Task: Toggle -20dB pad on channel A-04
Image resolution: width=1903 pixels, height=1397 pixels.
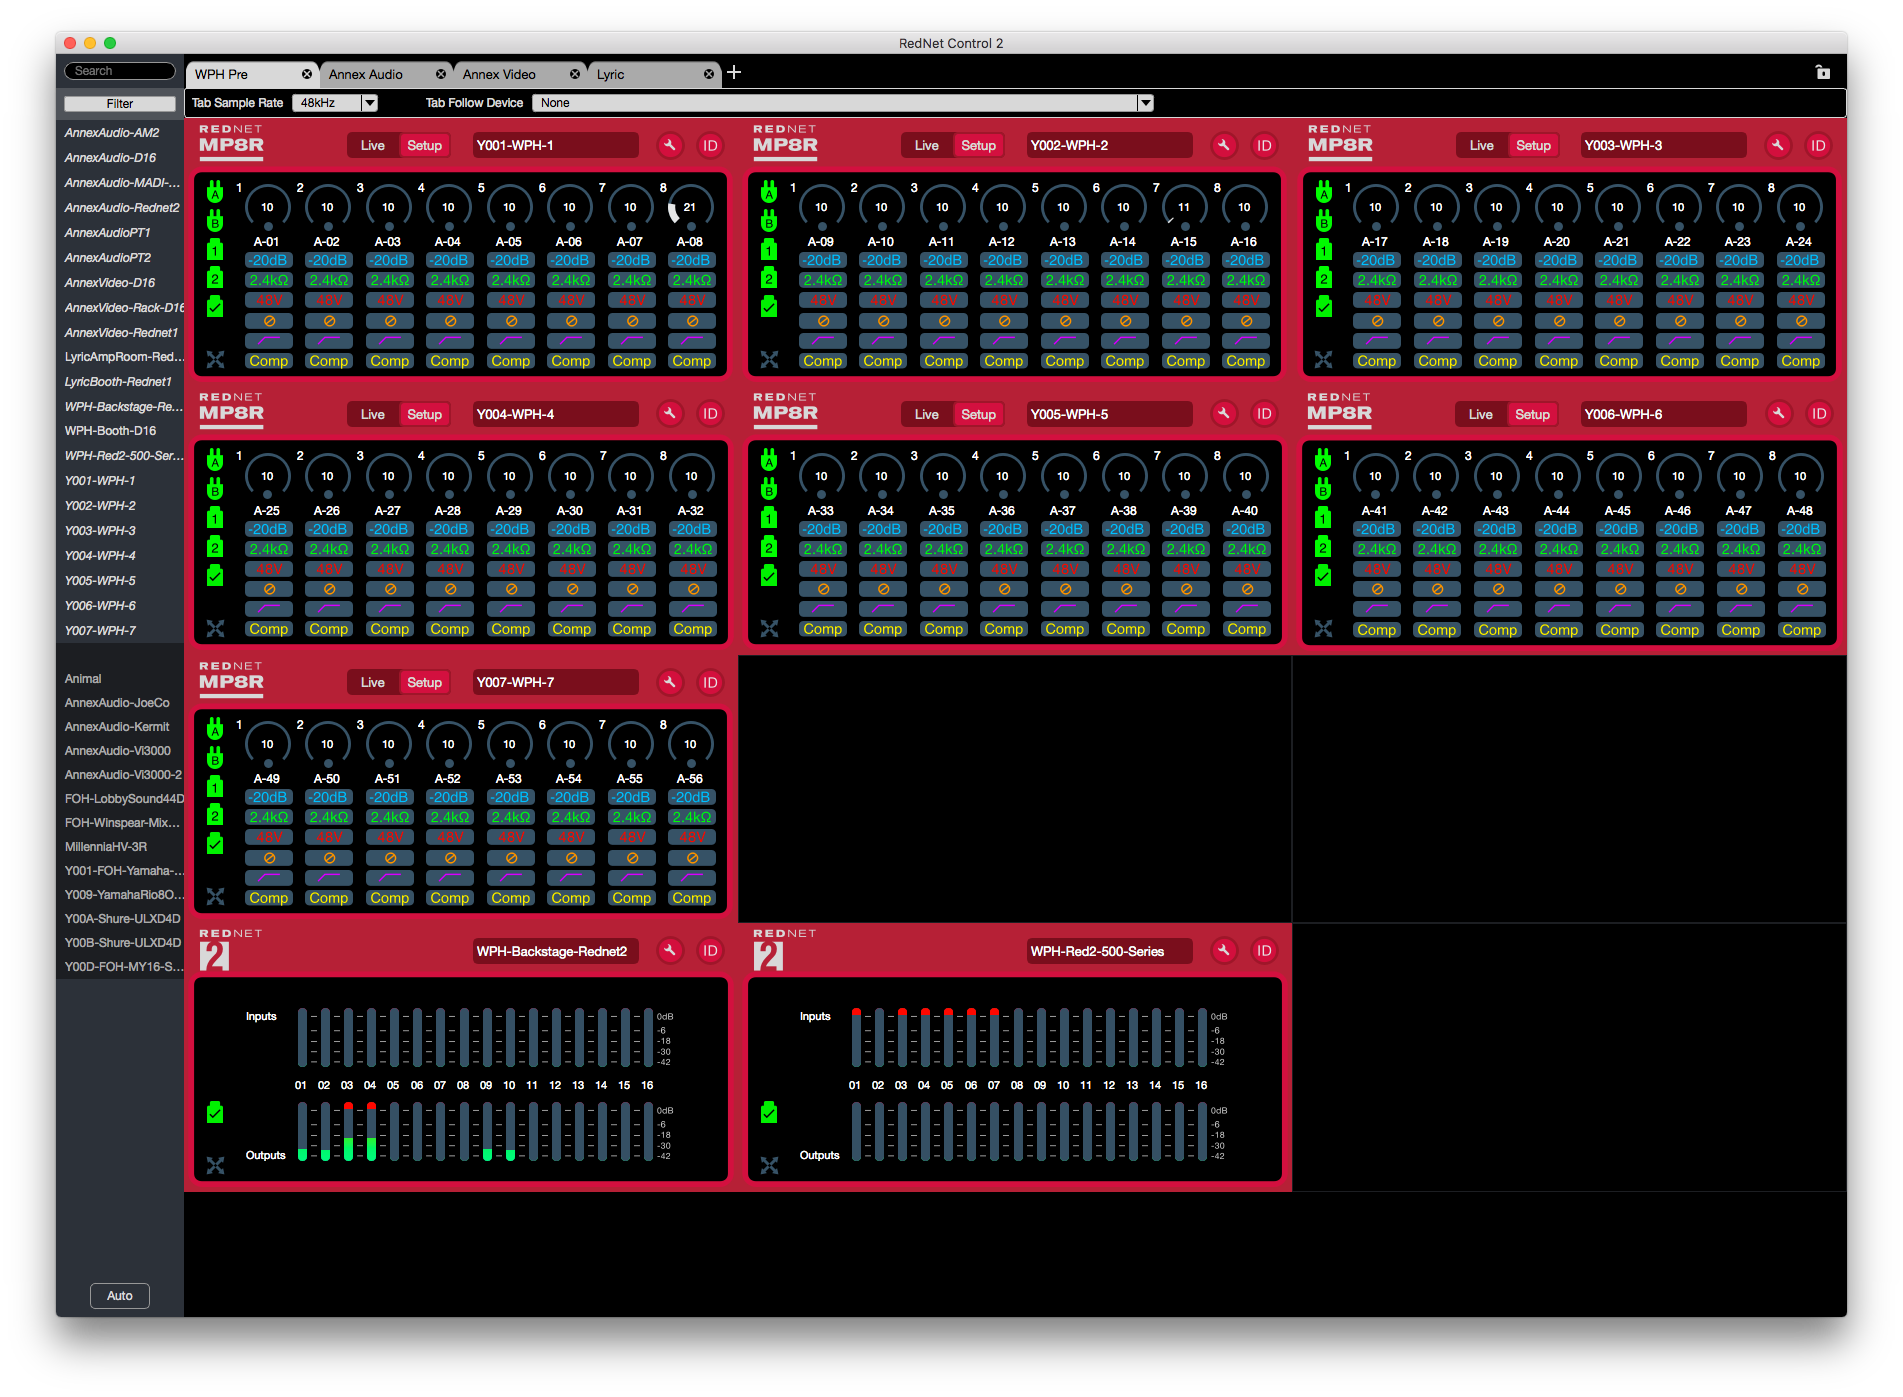Action: pyautogui.click(x=450, y=260)
